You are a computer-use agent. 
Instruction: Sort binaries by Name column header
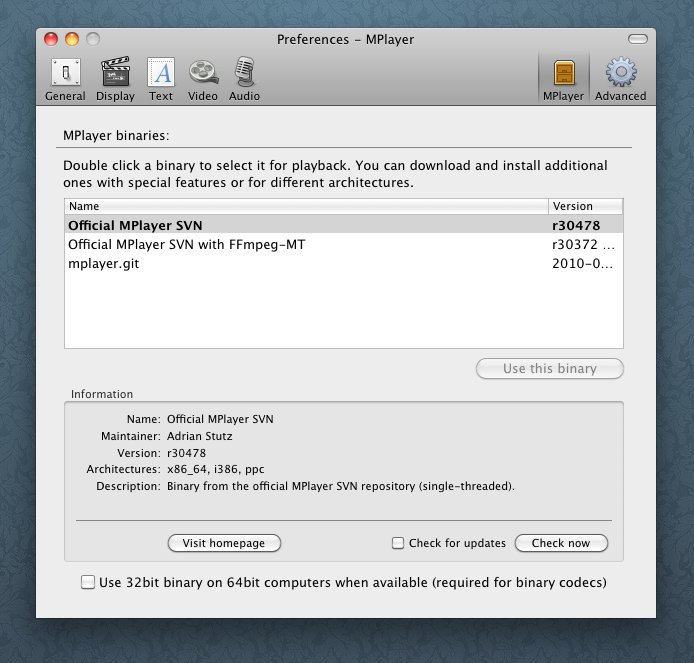pos(305,206)
